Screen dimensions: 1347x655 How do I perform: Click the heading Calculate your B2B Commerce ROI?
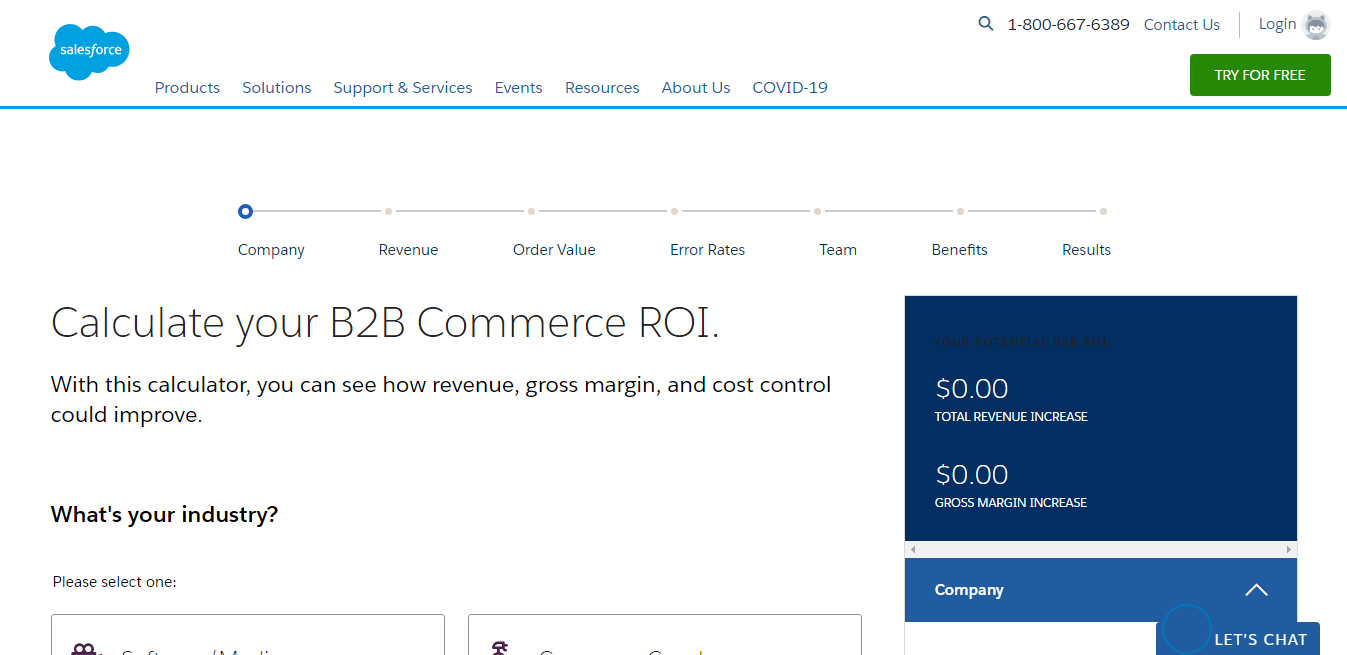click(385, 323)
